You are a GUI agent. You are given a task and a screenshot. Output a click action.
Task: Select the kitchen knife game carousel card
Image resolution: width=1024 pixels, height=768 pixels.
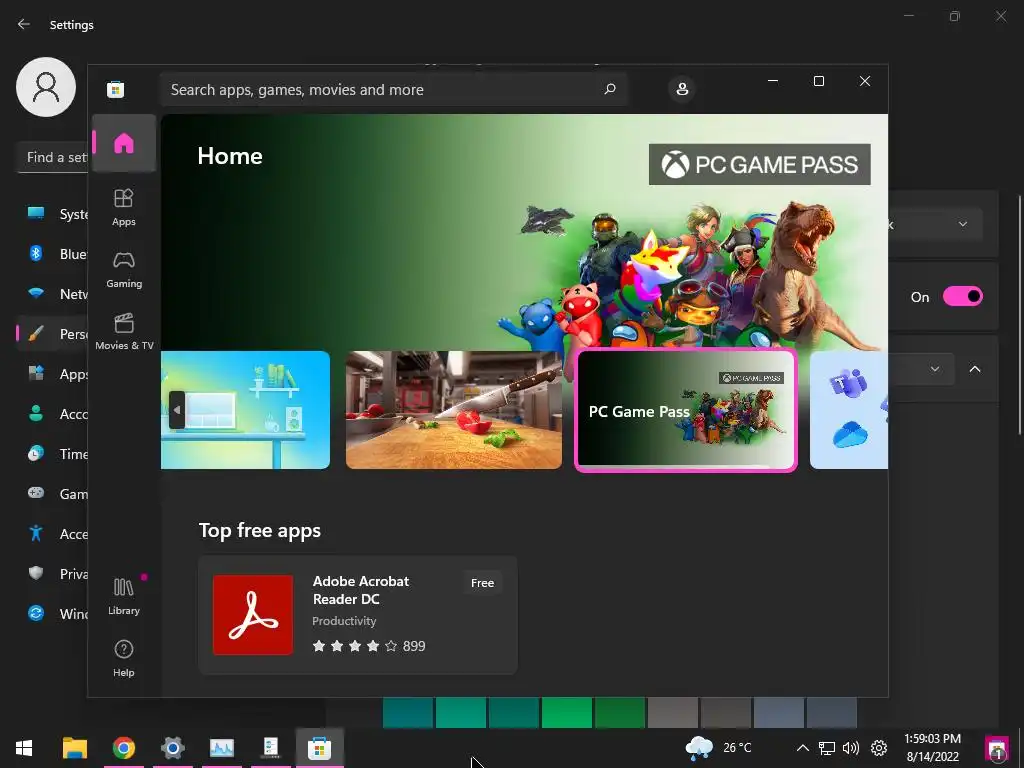pyautogui.click(x=453, y=410)
